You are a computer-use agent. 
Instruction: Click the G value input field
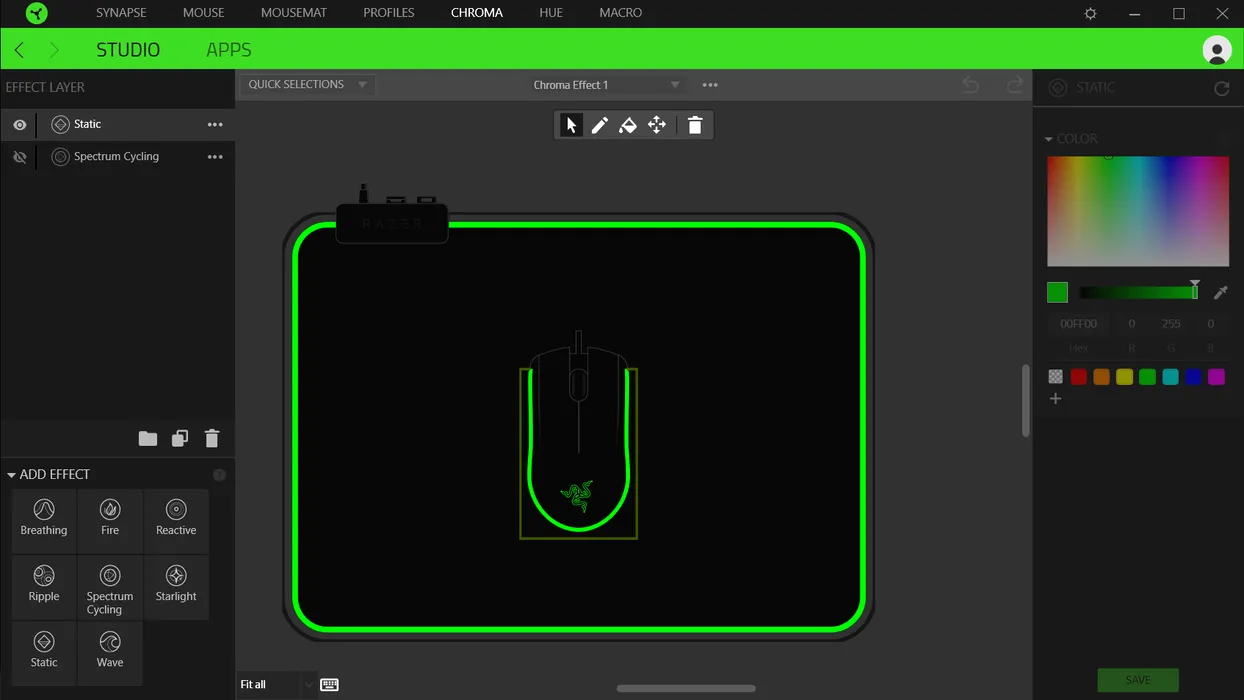click(1171, 324)
